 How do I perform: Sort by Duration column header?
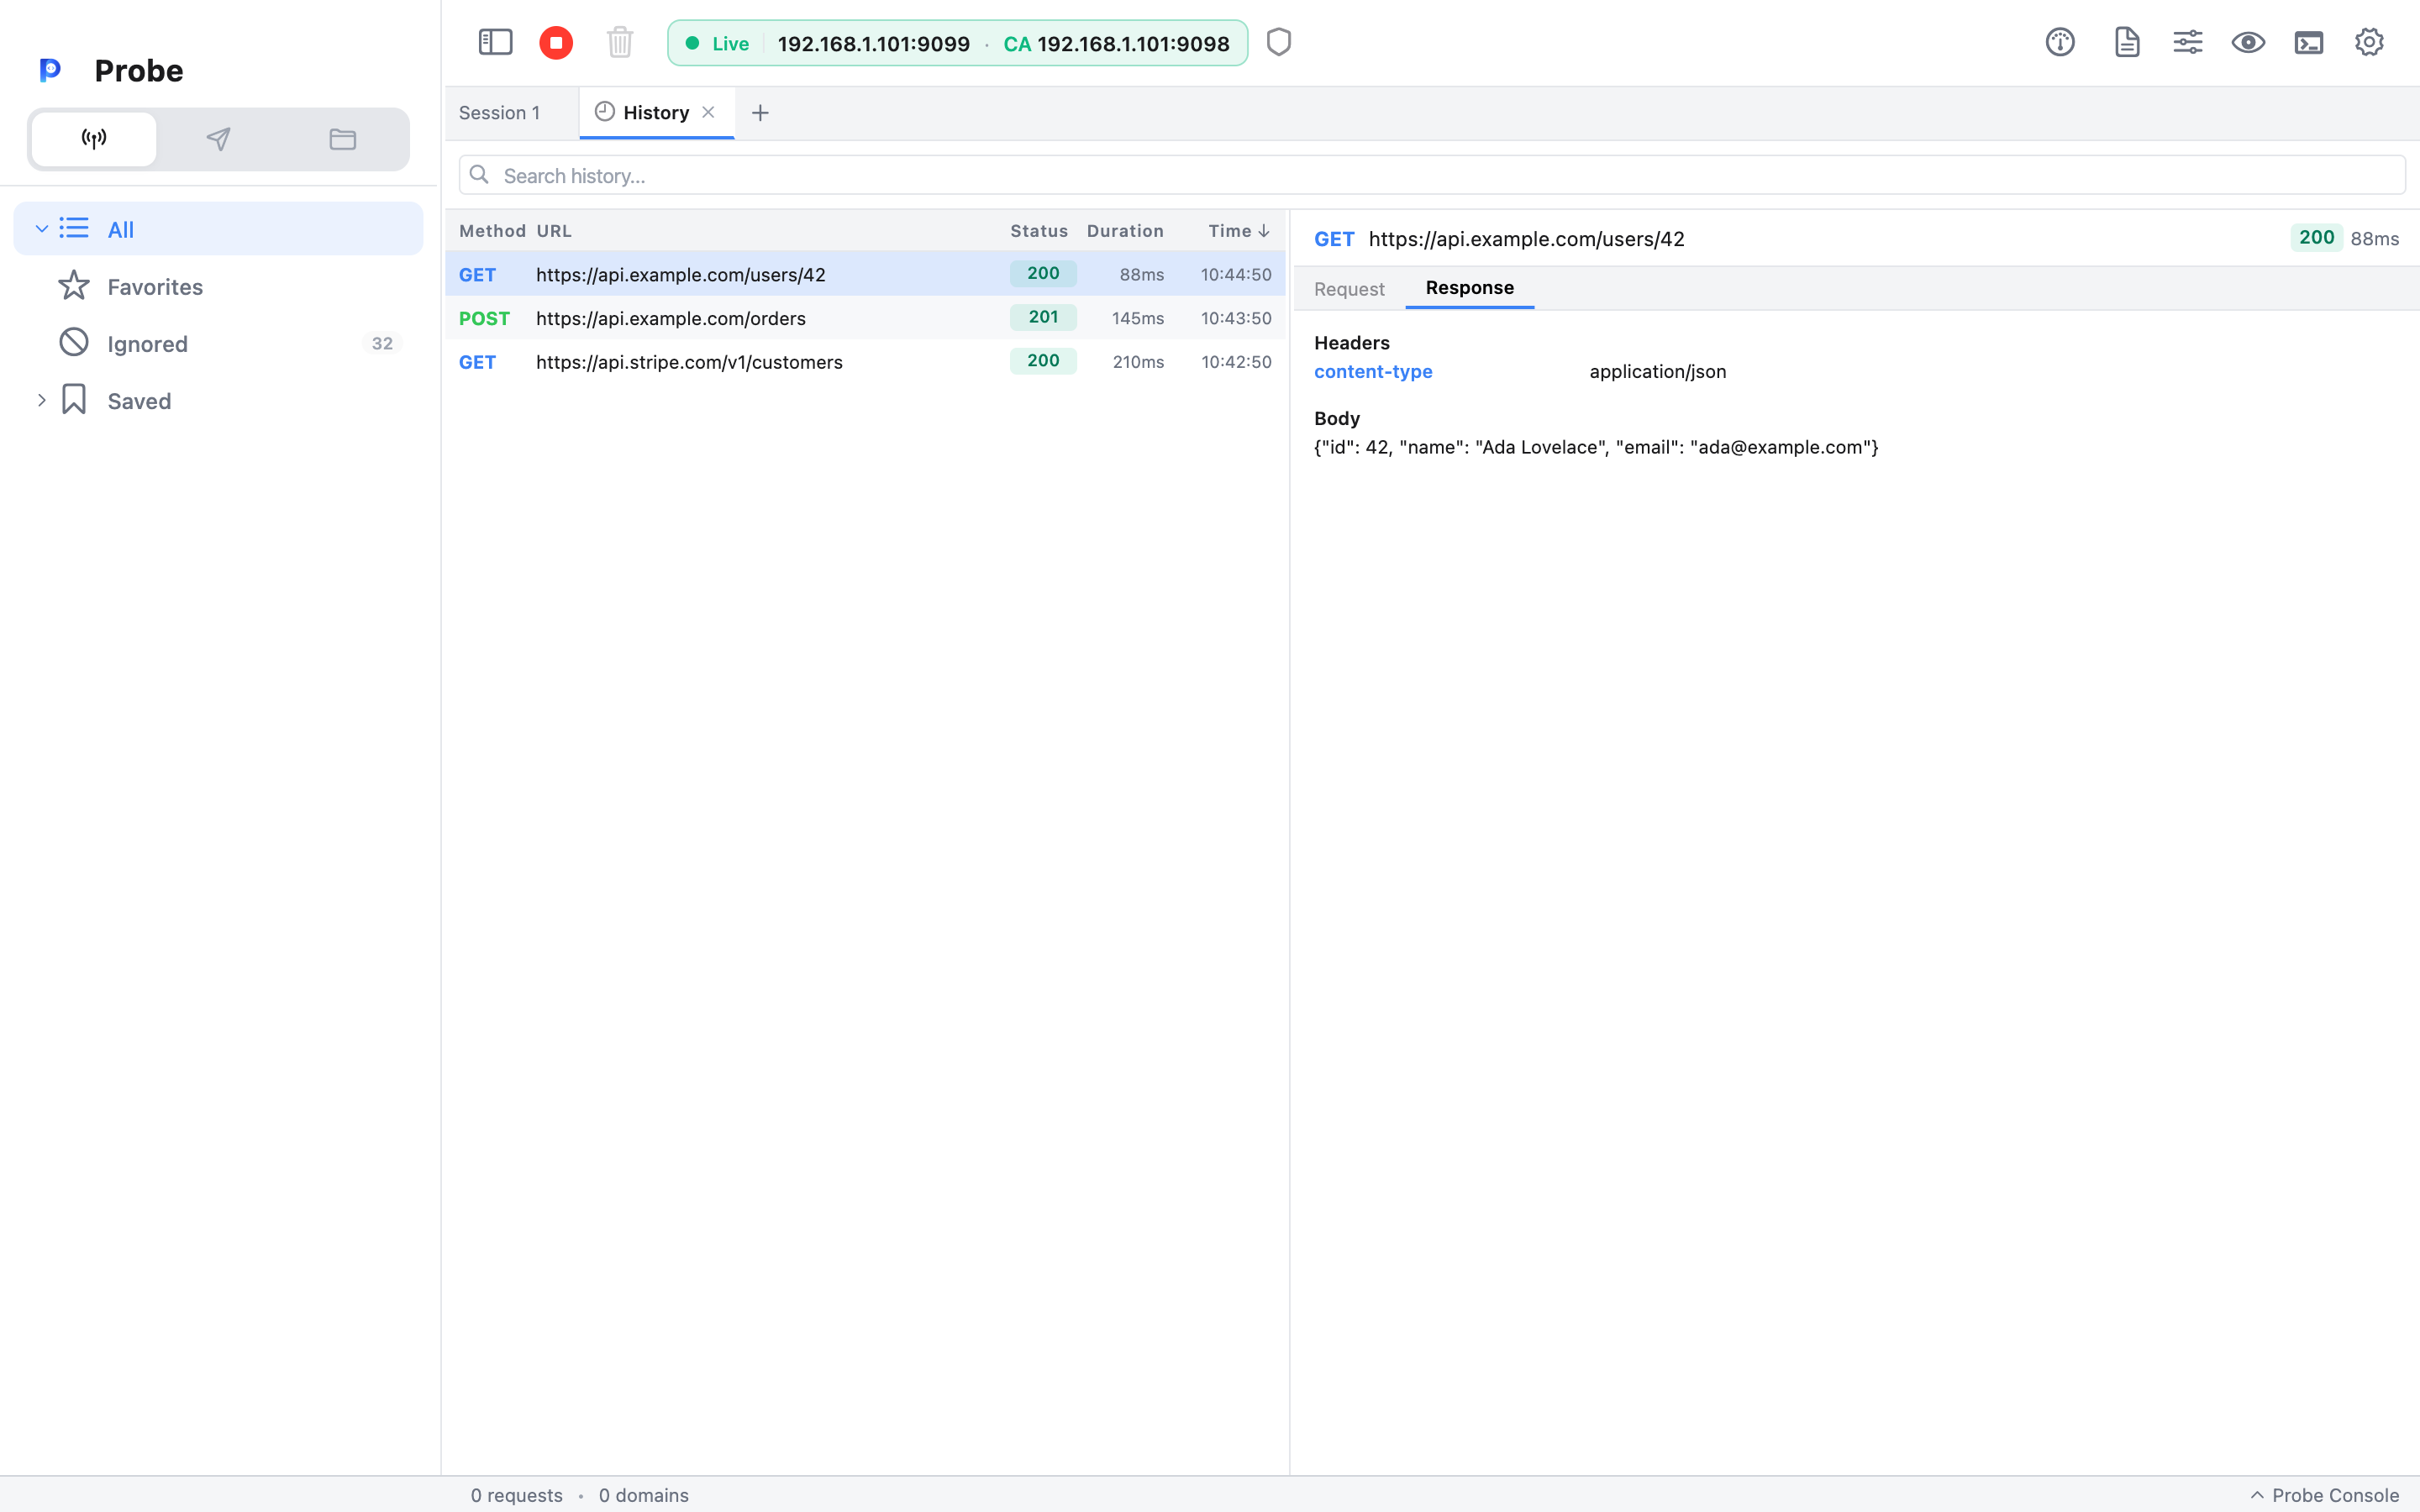pyautogui.click(x=1125, y=231)
